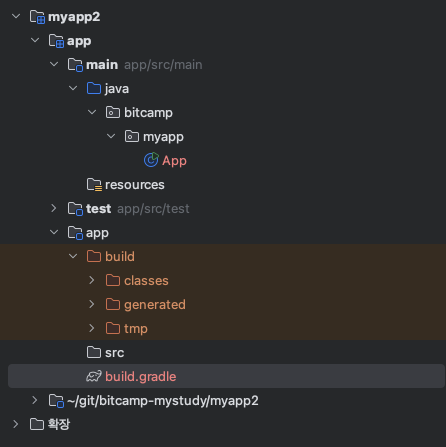Select the java folder label
This screenshot has width=446, height=447.
coord(117,89)
